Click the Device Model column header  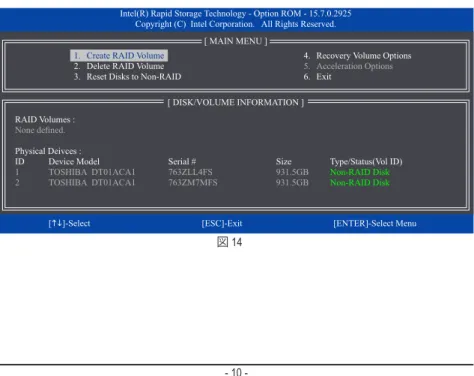point(74,162)
